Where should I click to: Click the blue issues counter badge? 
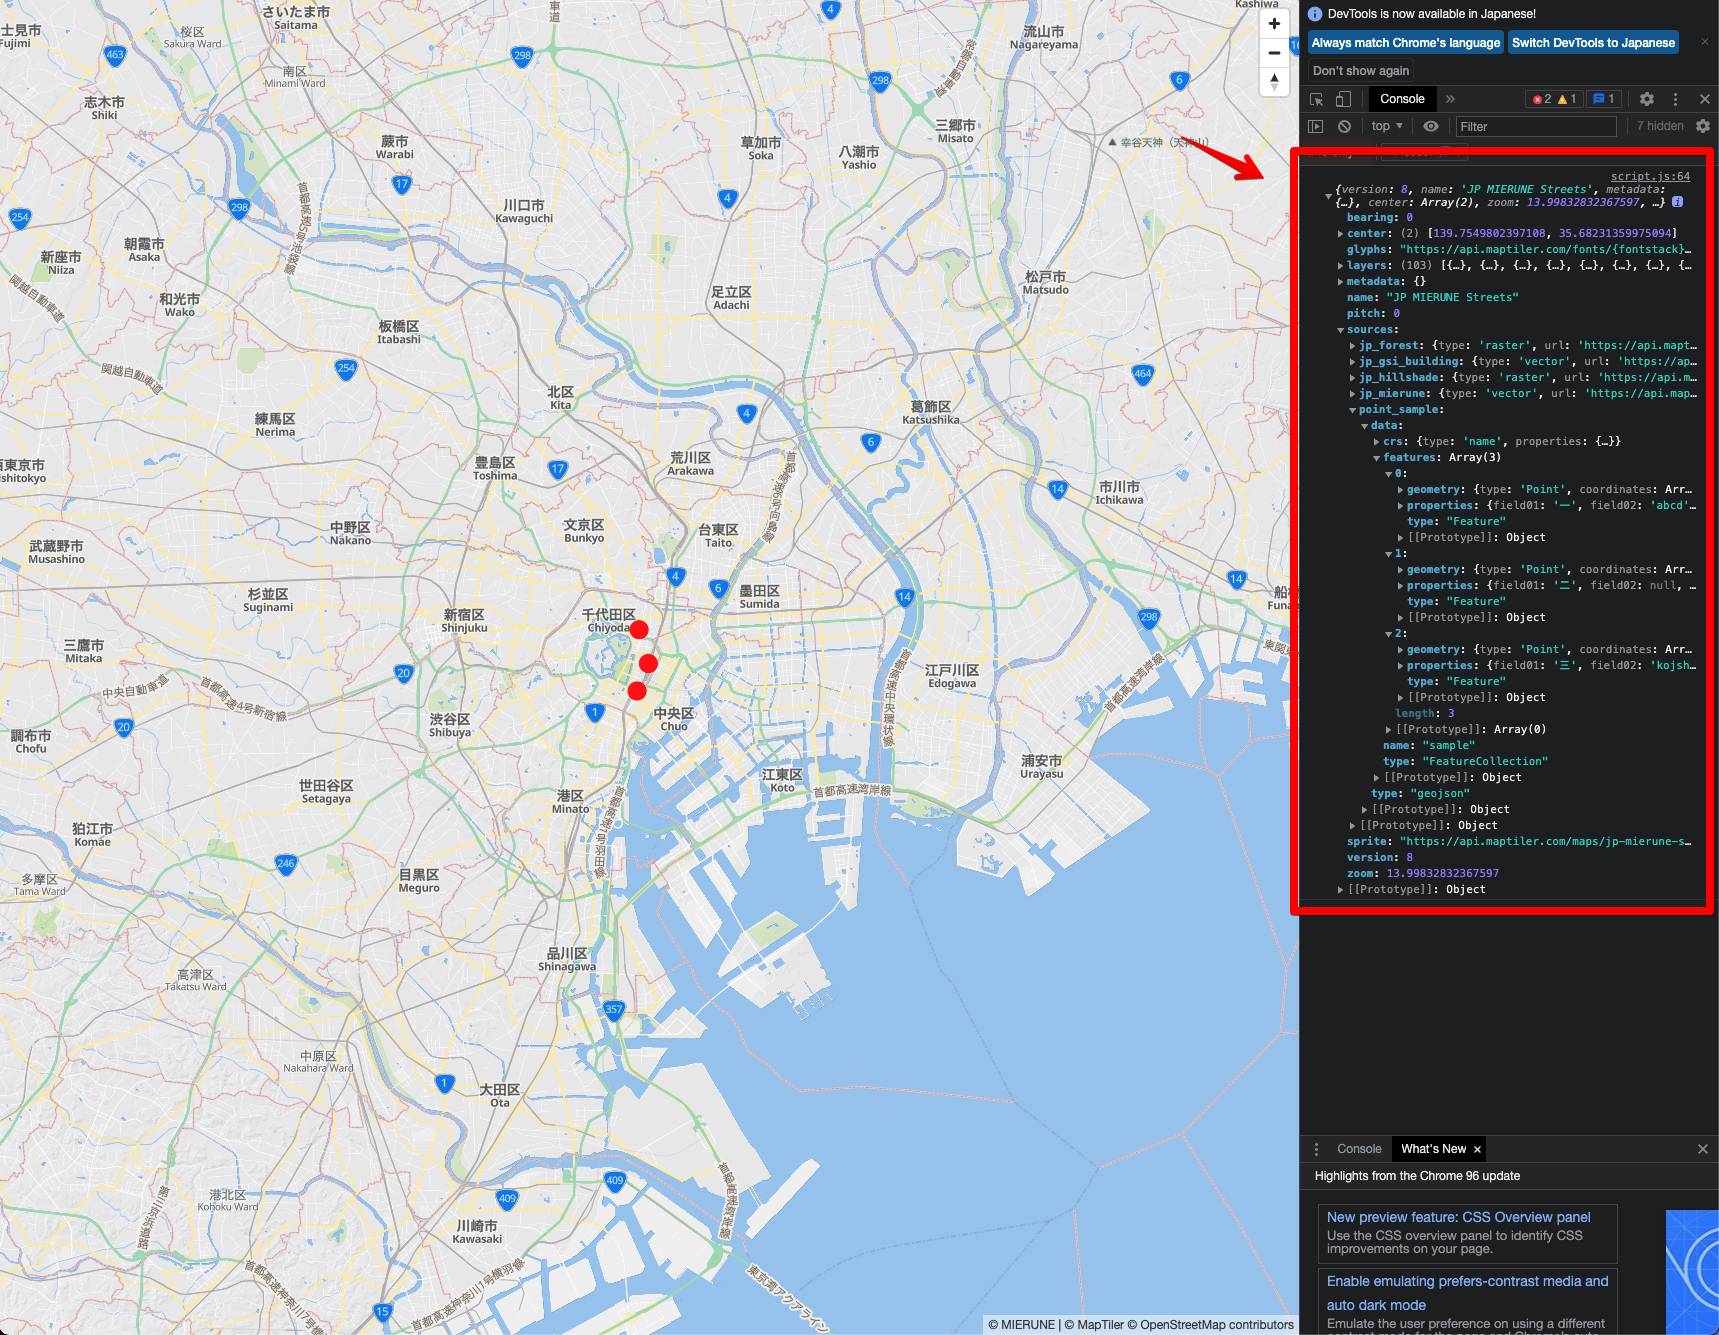1604,99
